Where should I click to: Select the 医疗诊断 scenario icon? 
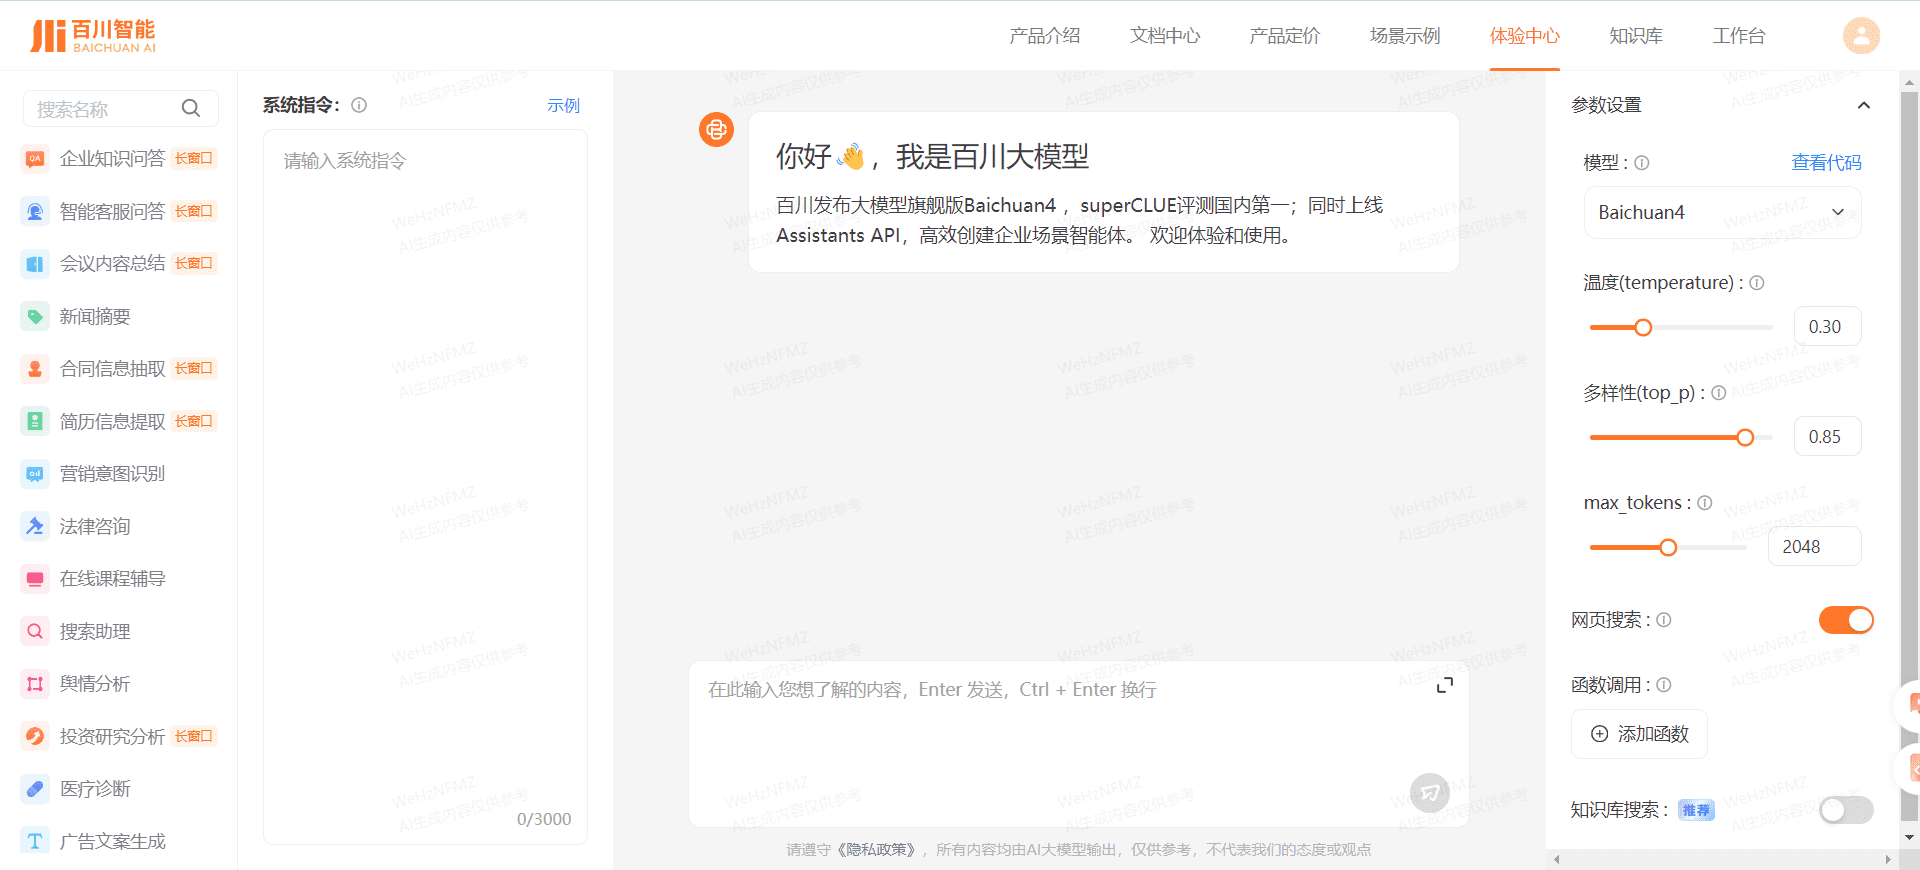click(35, 789)
